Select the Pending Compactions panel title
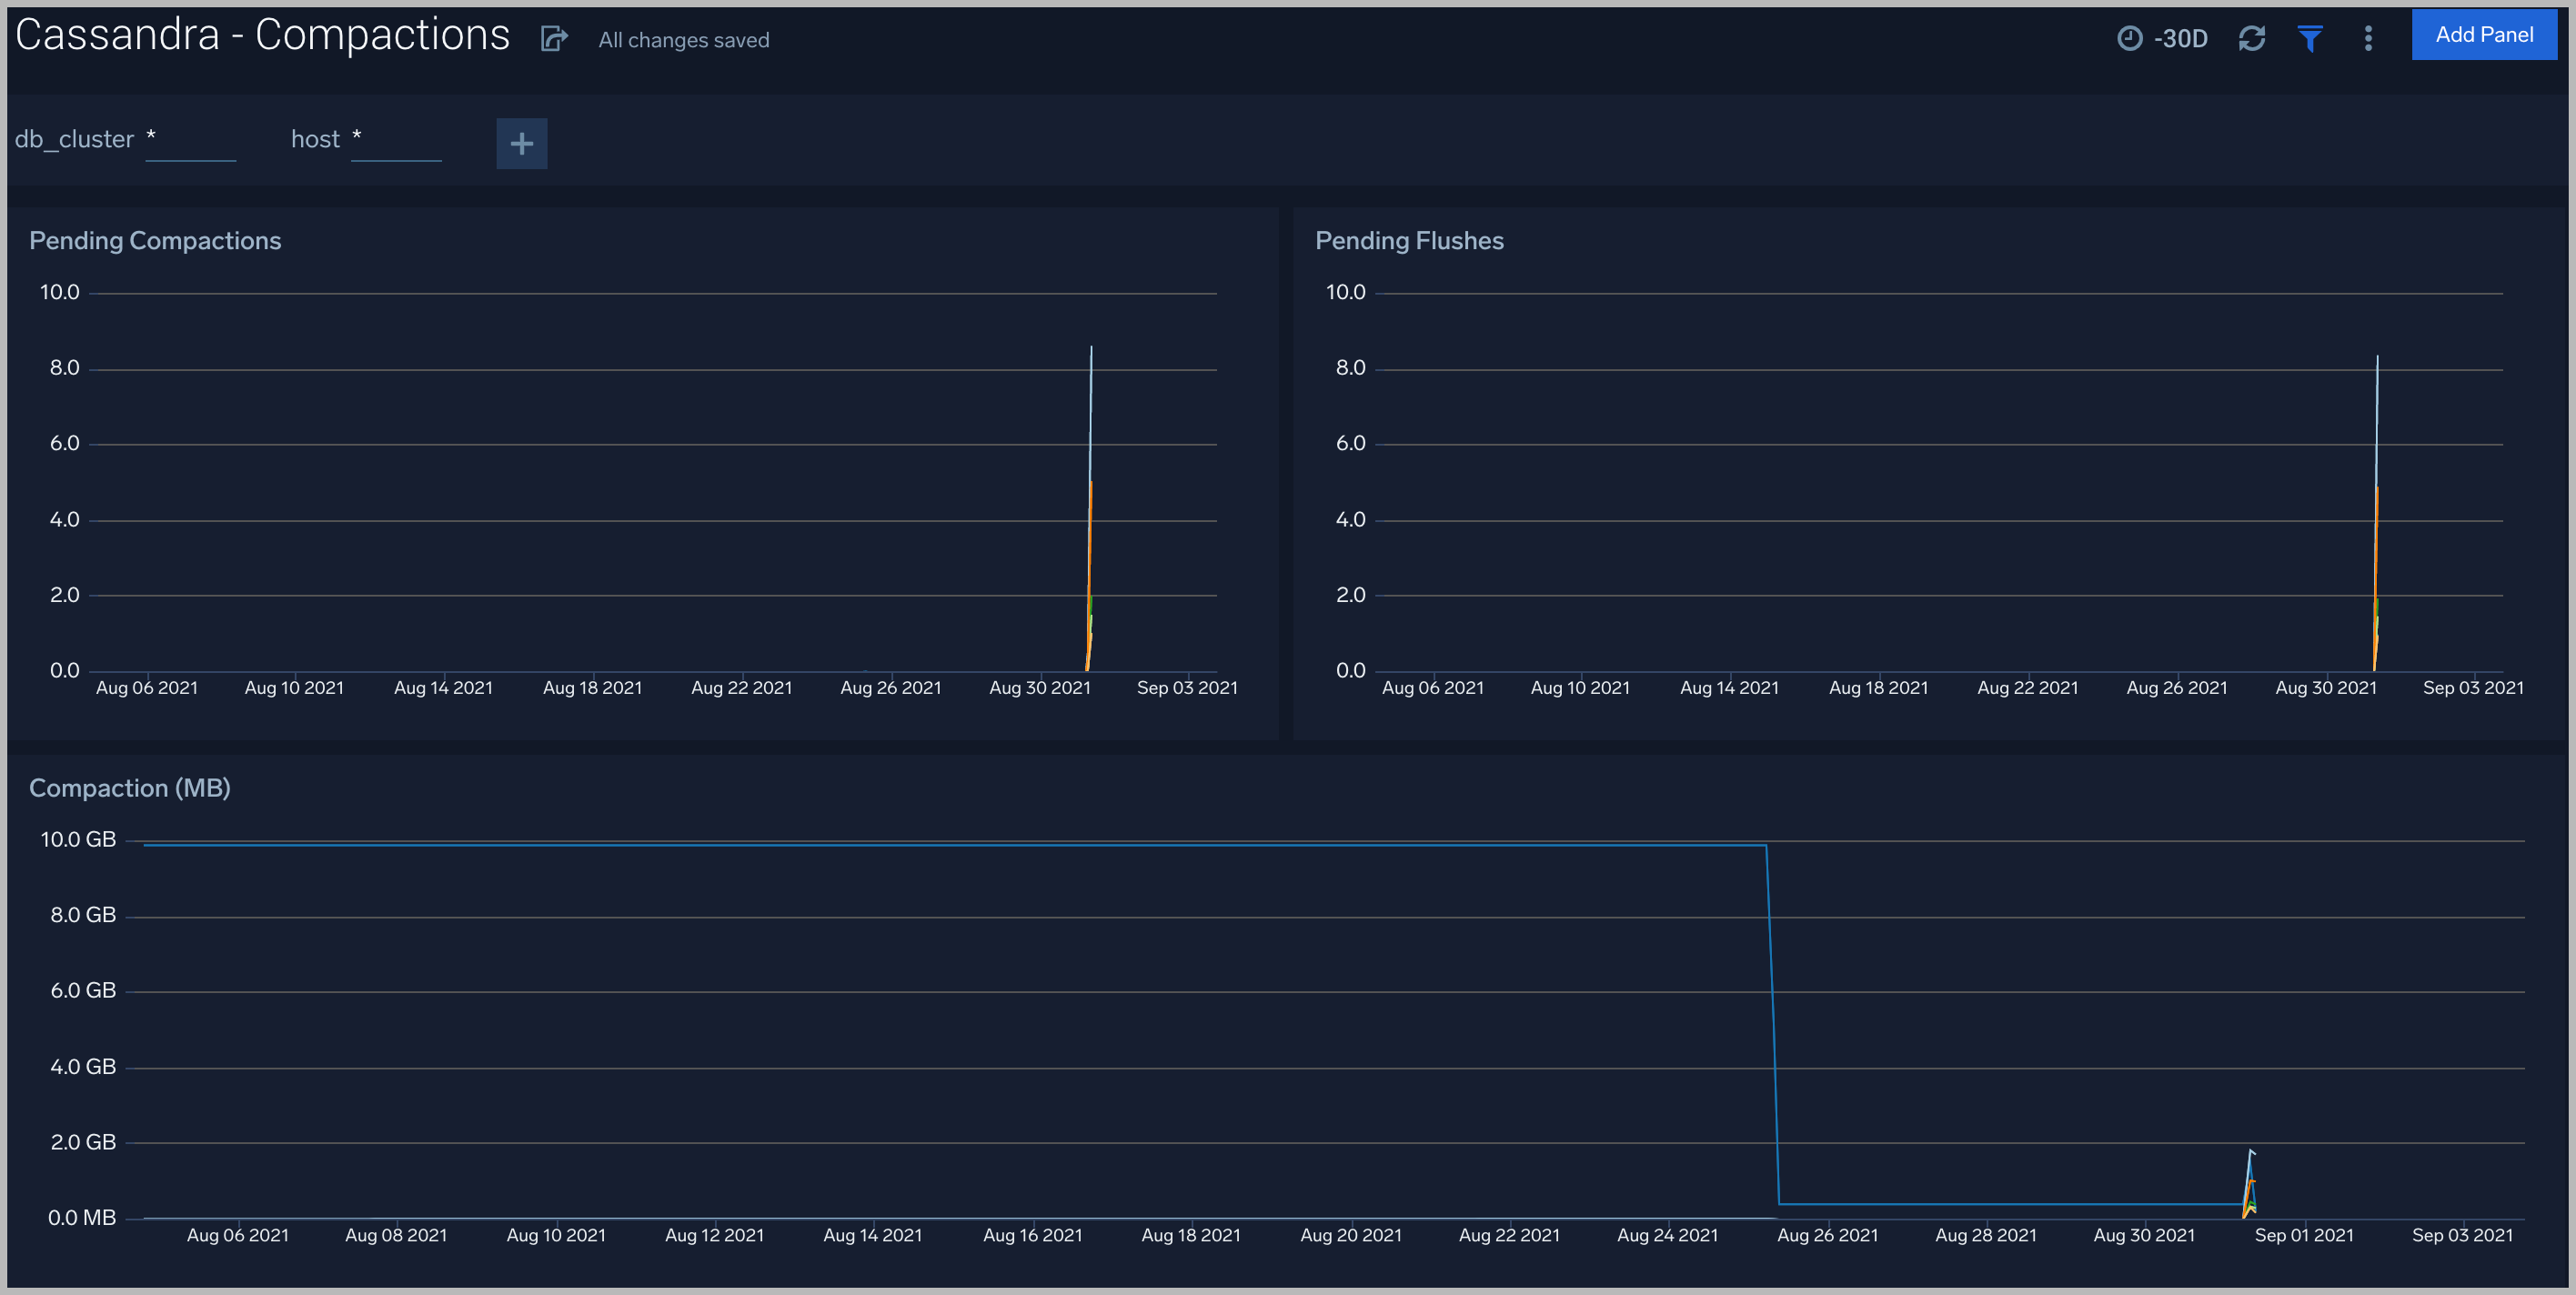The width and height of the screenshot is (2576, 1295). [x=155, y=240]
